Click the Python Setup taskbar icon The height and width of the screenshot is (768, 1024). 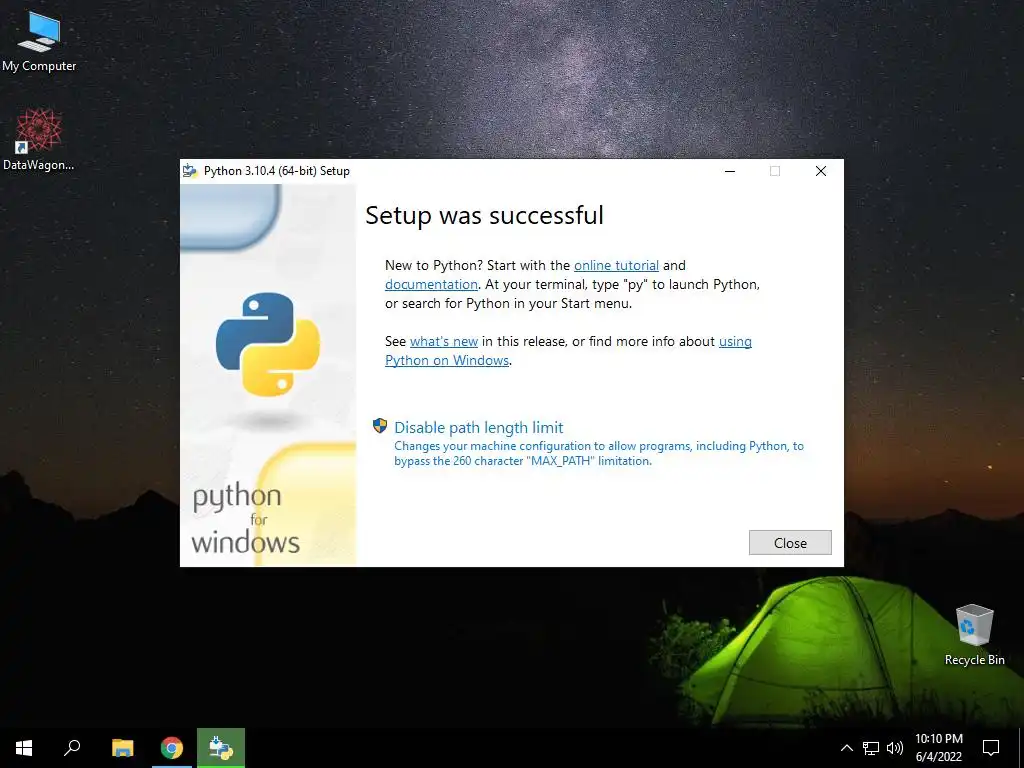[x=221, y=748]
